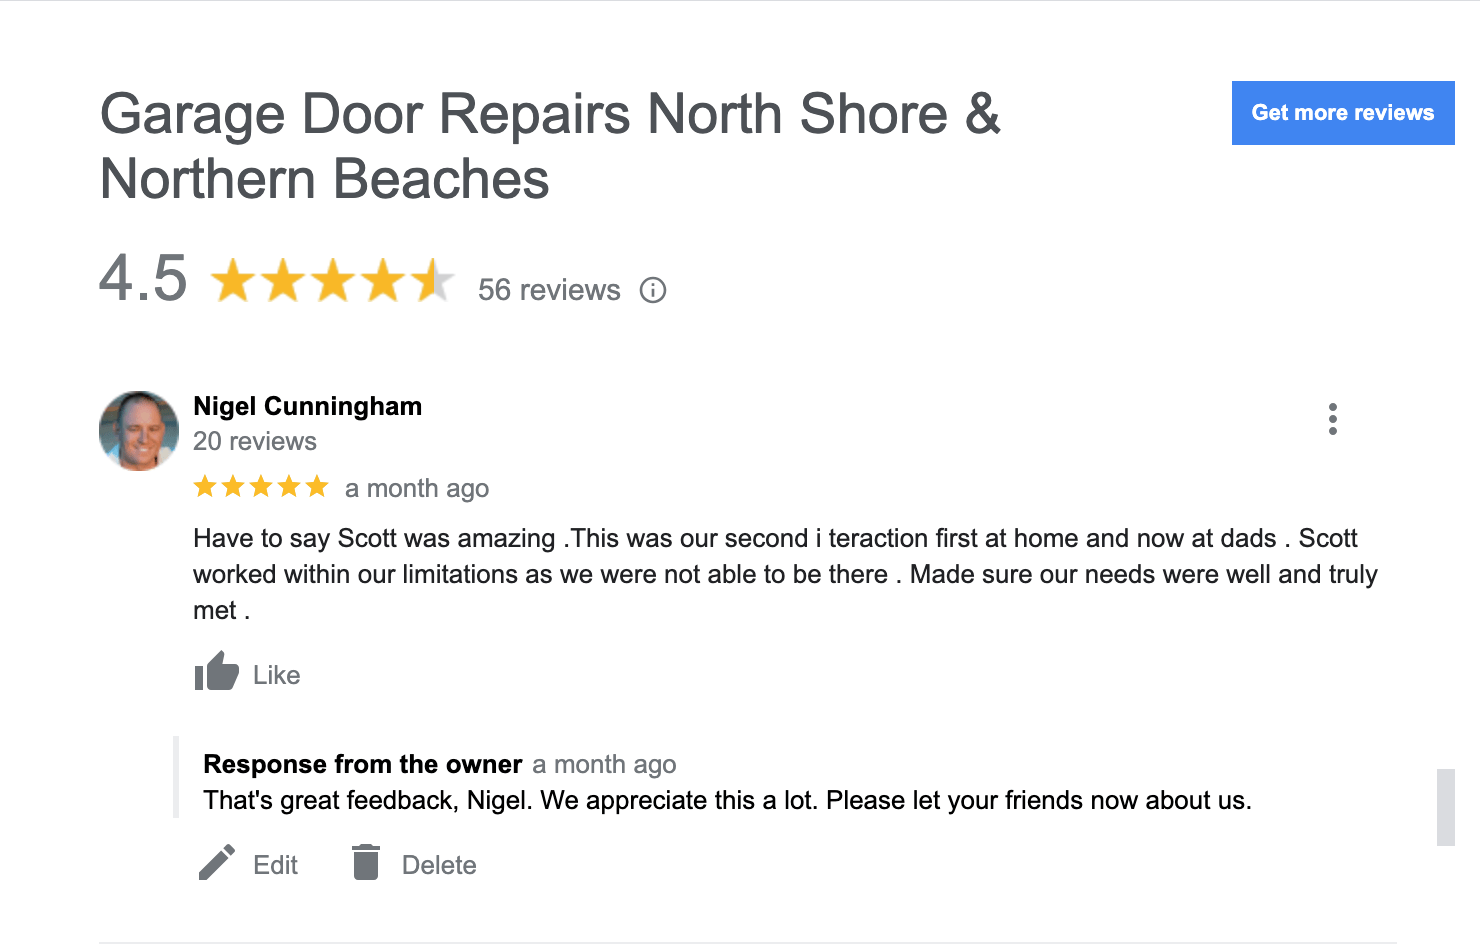This screenshot has width=1480, height=946.
Task: Click the large 4.5 rating number
Action: 143,278
